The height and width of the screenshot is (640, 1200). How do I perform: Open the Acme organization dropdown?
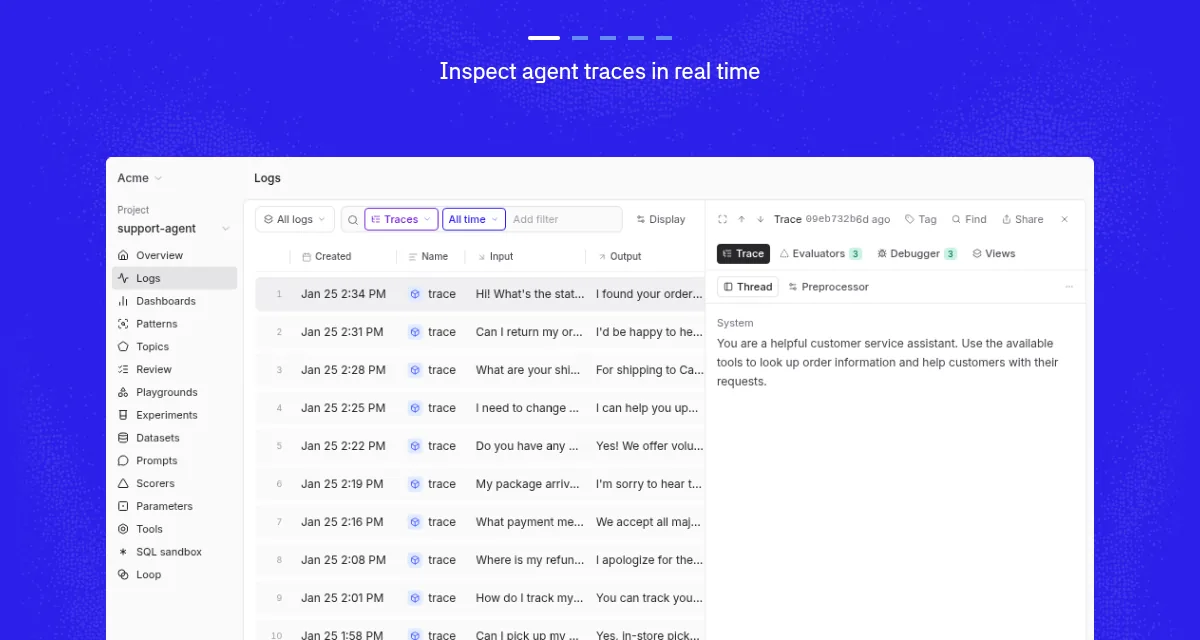pyautogui.click(x=140, y=178)
